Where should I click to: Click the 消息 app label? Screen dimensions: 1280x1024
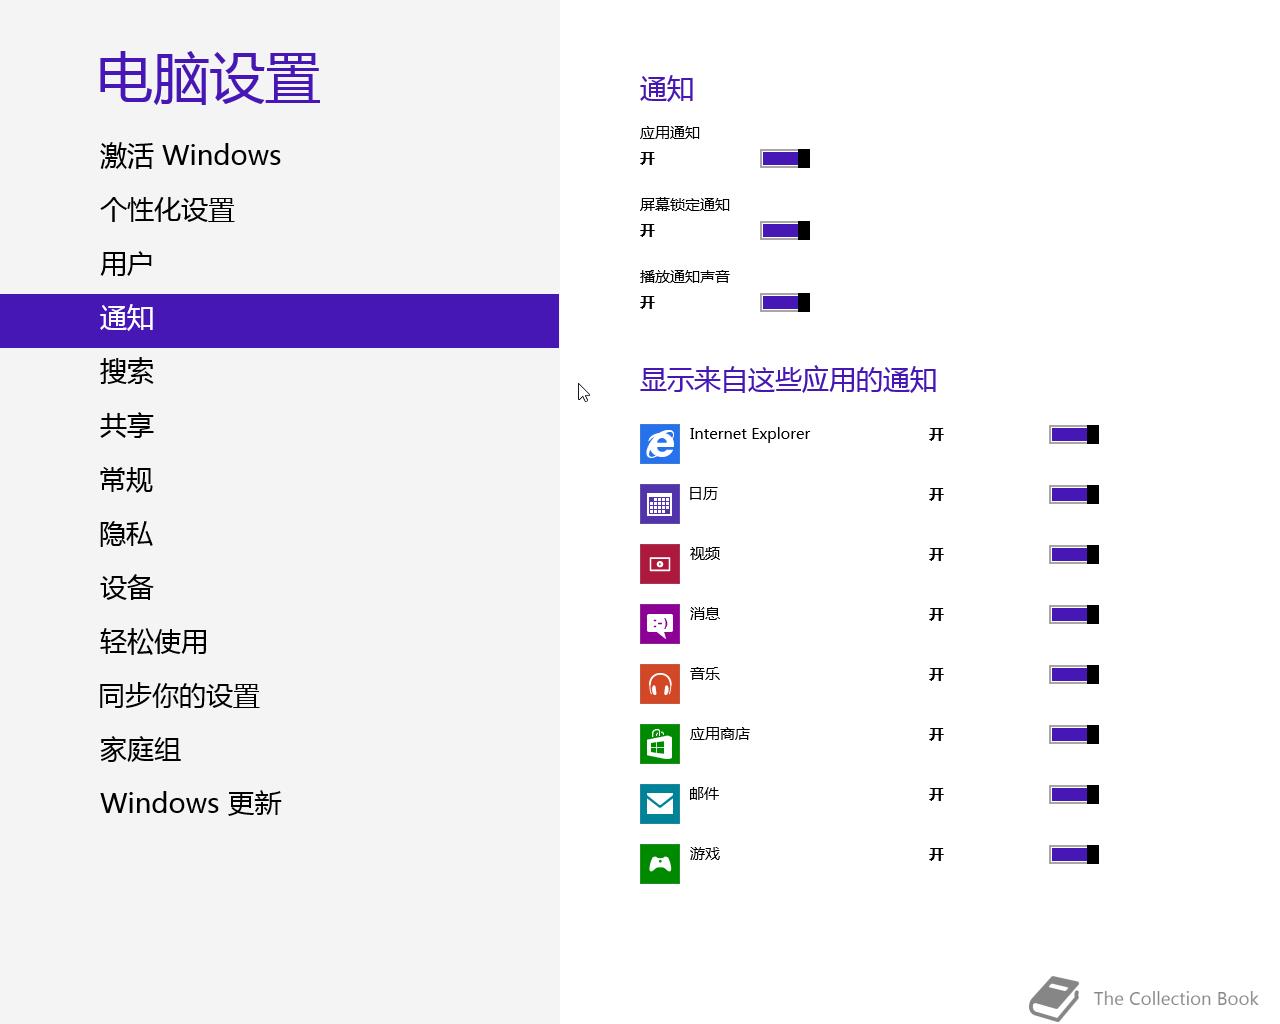[x=705, y=614]
